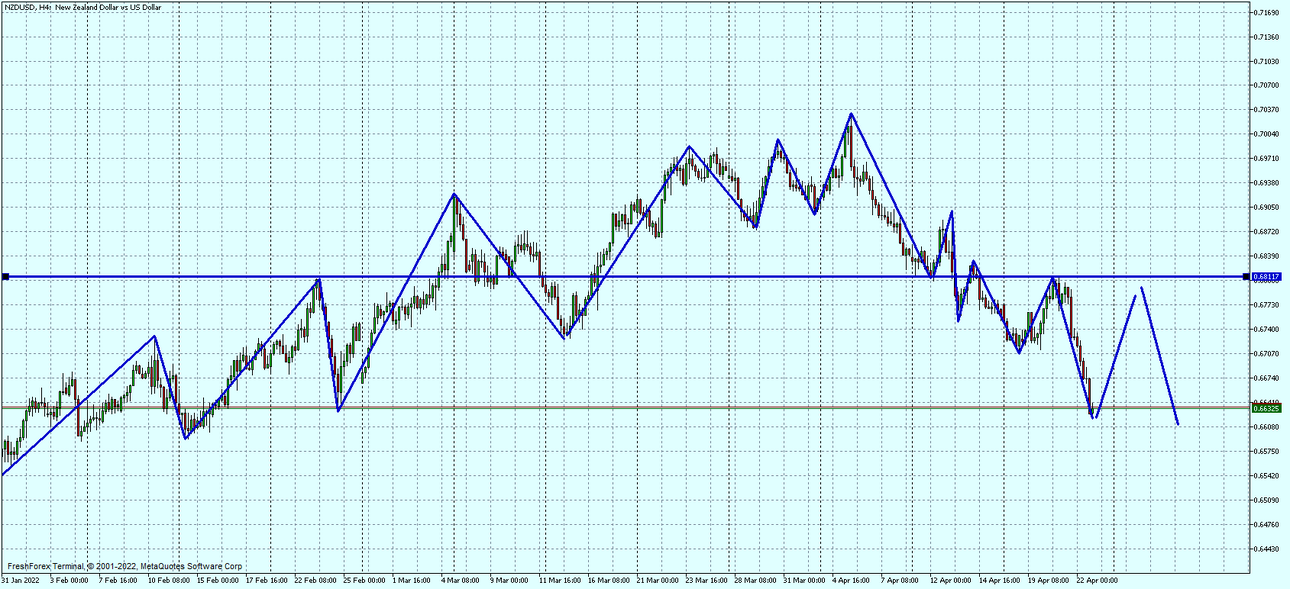1290x589 pixels.
Task: Click the 19 Apr 08:00 time label
Action: coord(1049,580)
